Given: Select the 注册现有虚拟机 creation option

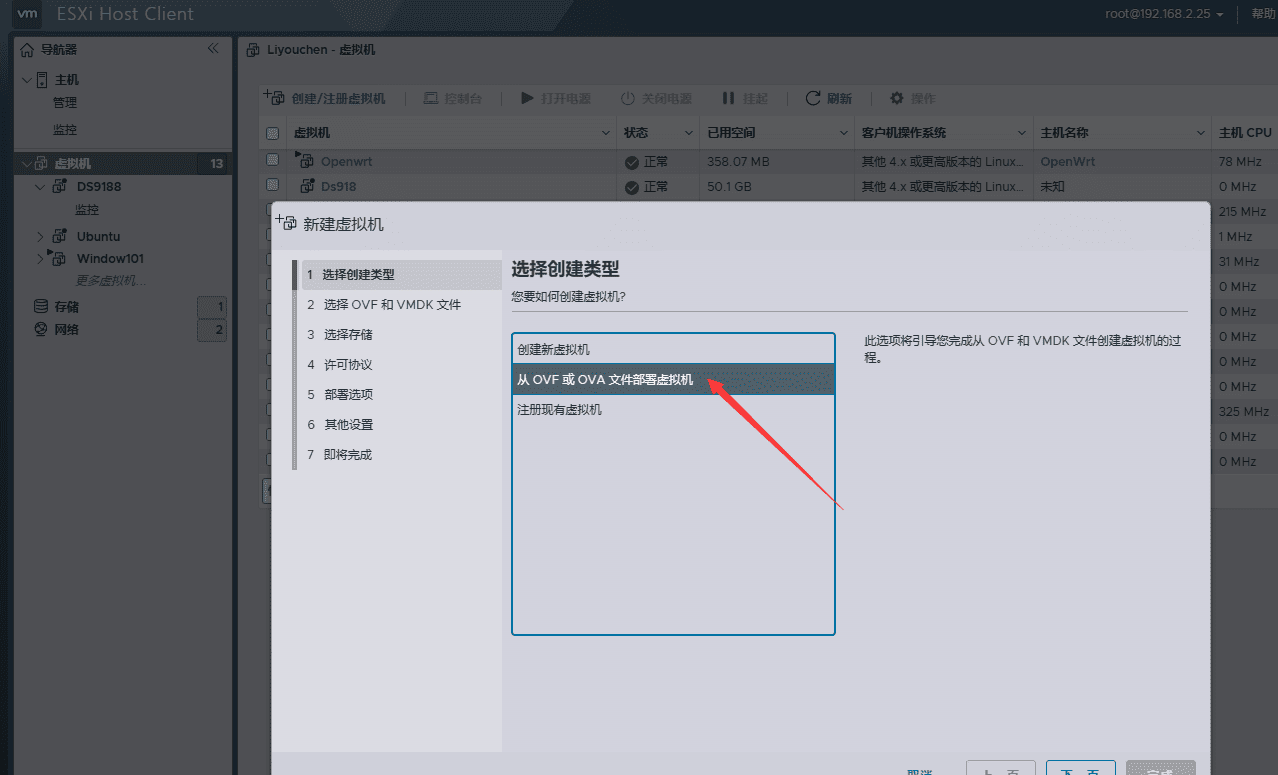Looking at the screenshot, I should click(x=559, y=409).
